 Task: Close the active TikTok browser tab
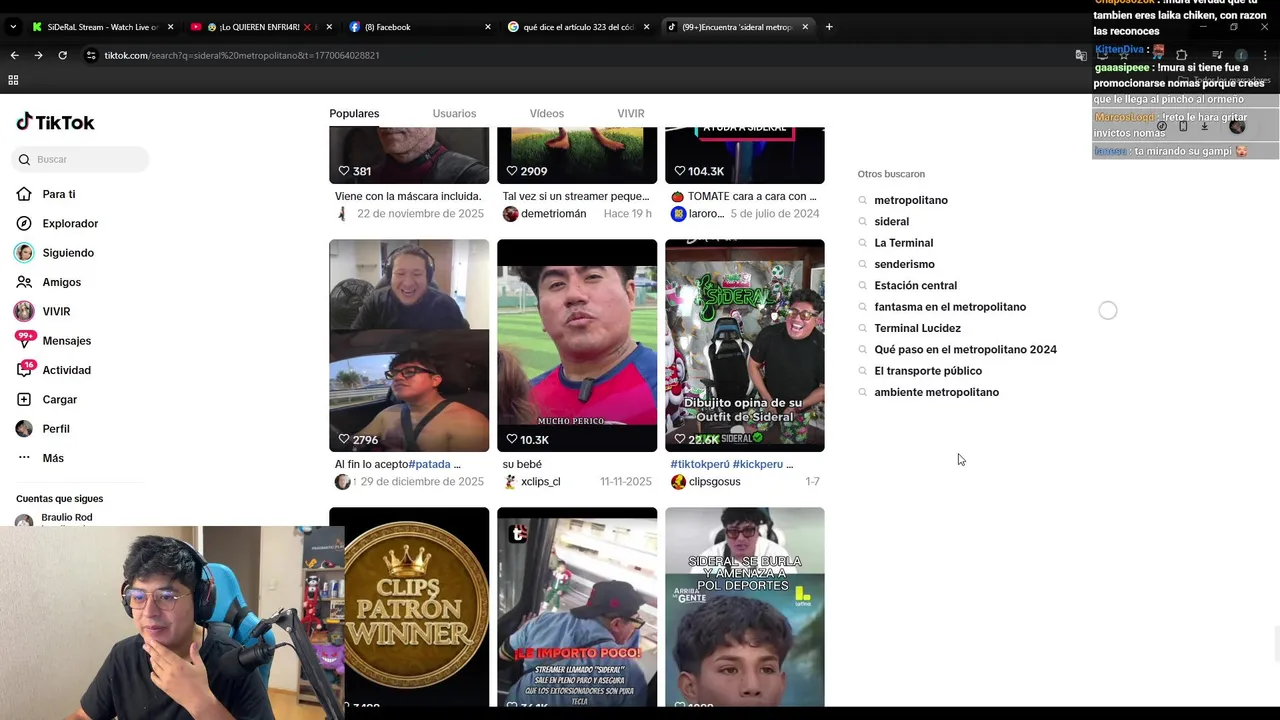click(x=805, y=27)
